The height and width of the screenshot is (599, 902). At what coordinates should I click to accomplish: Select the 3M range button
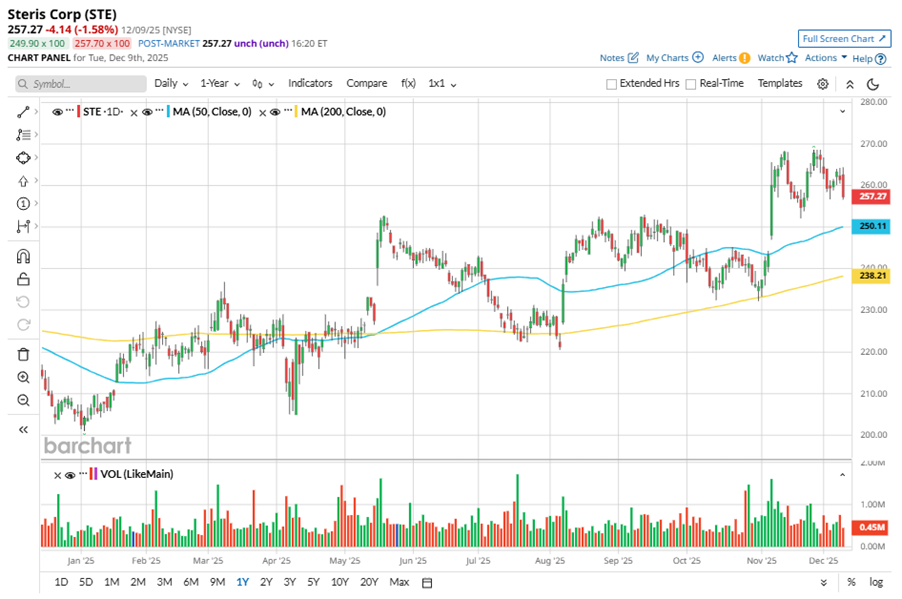[165, 582]
